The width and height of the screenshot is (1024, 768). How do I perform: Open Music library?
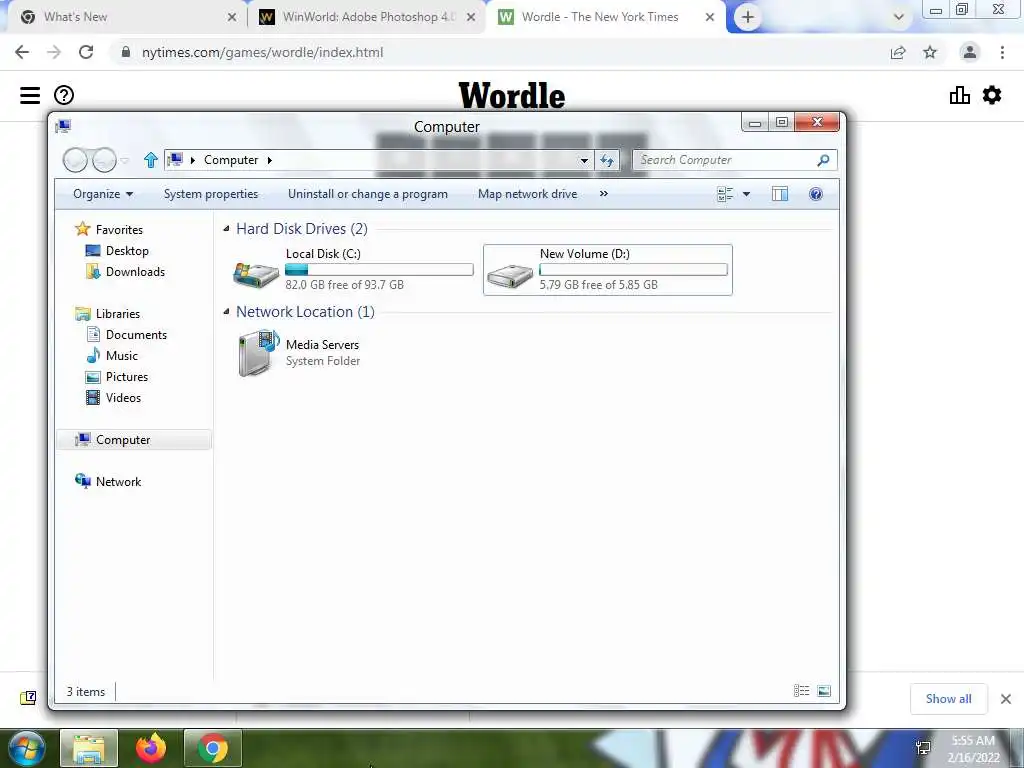pyautogui.click(x=121, y=356)
